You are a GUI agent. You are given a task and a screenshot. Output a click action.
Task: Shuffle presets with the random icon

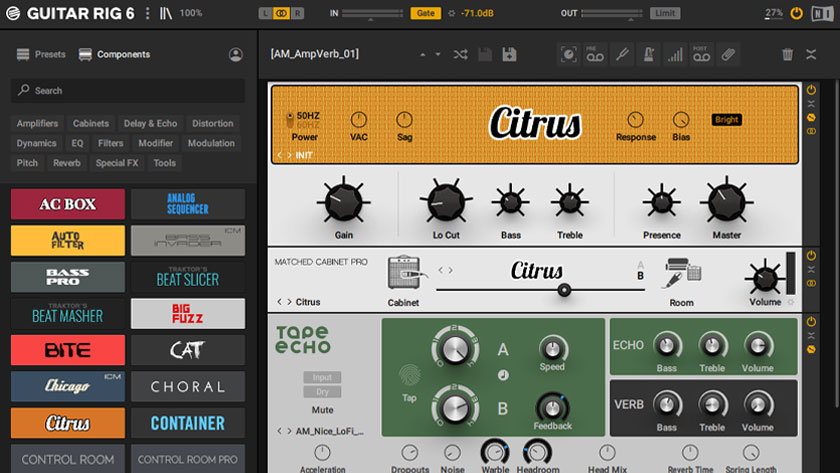coord(460,54)
